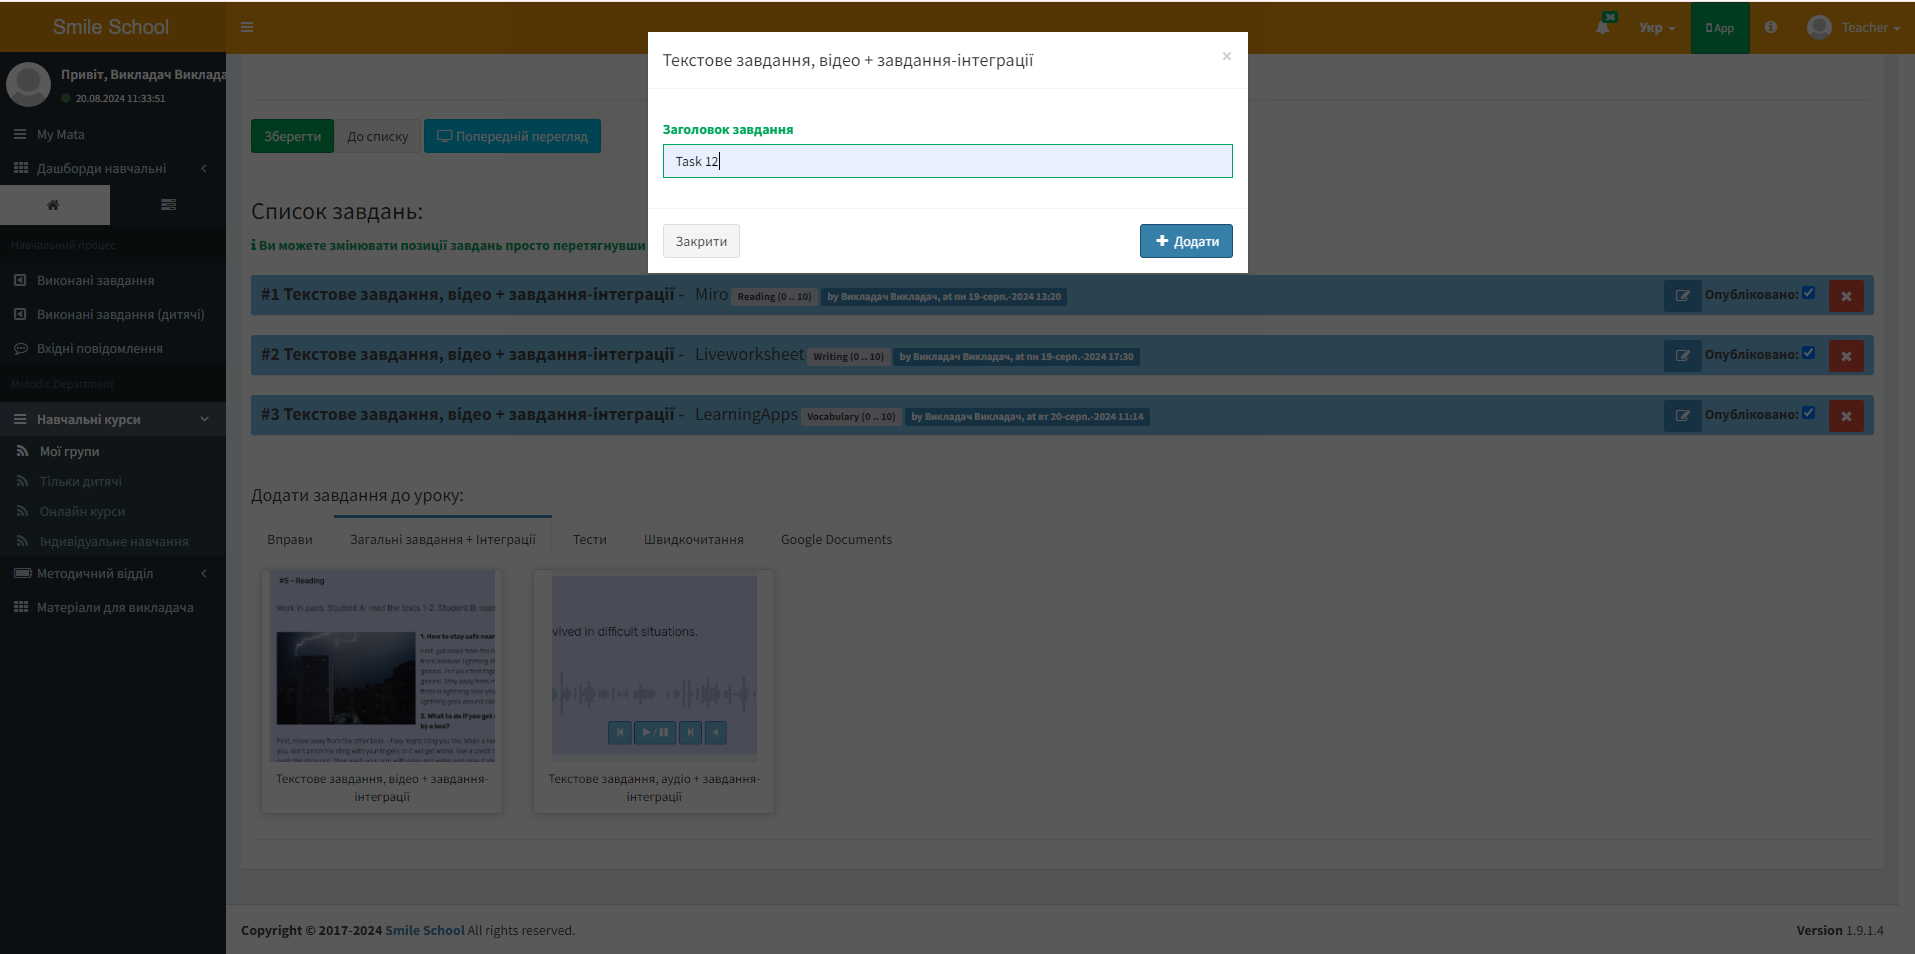Click the list view icon in sidebar

point(168,205)
